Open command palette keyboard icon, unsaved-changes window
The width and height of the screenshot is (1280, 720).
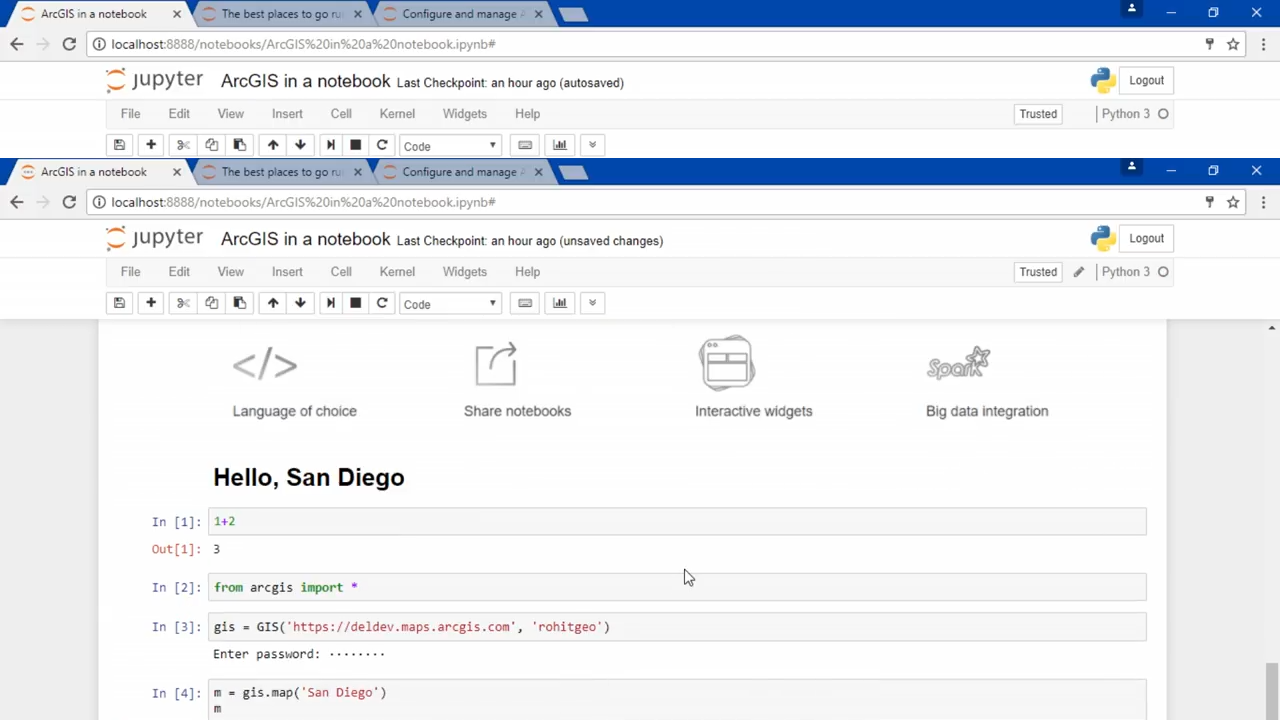pos(525,303)
